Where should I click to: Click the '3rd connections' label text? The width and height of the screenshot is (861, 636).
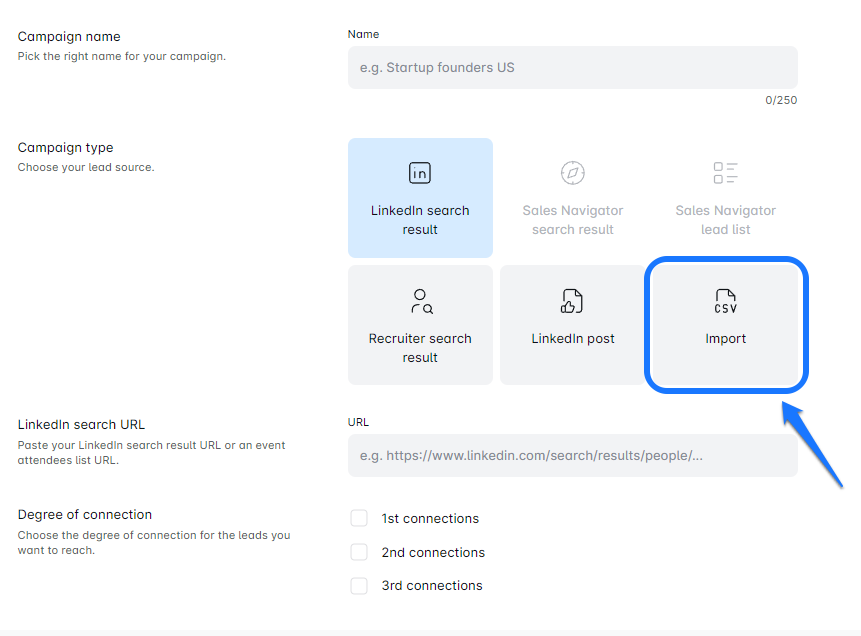point(432,586)
